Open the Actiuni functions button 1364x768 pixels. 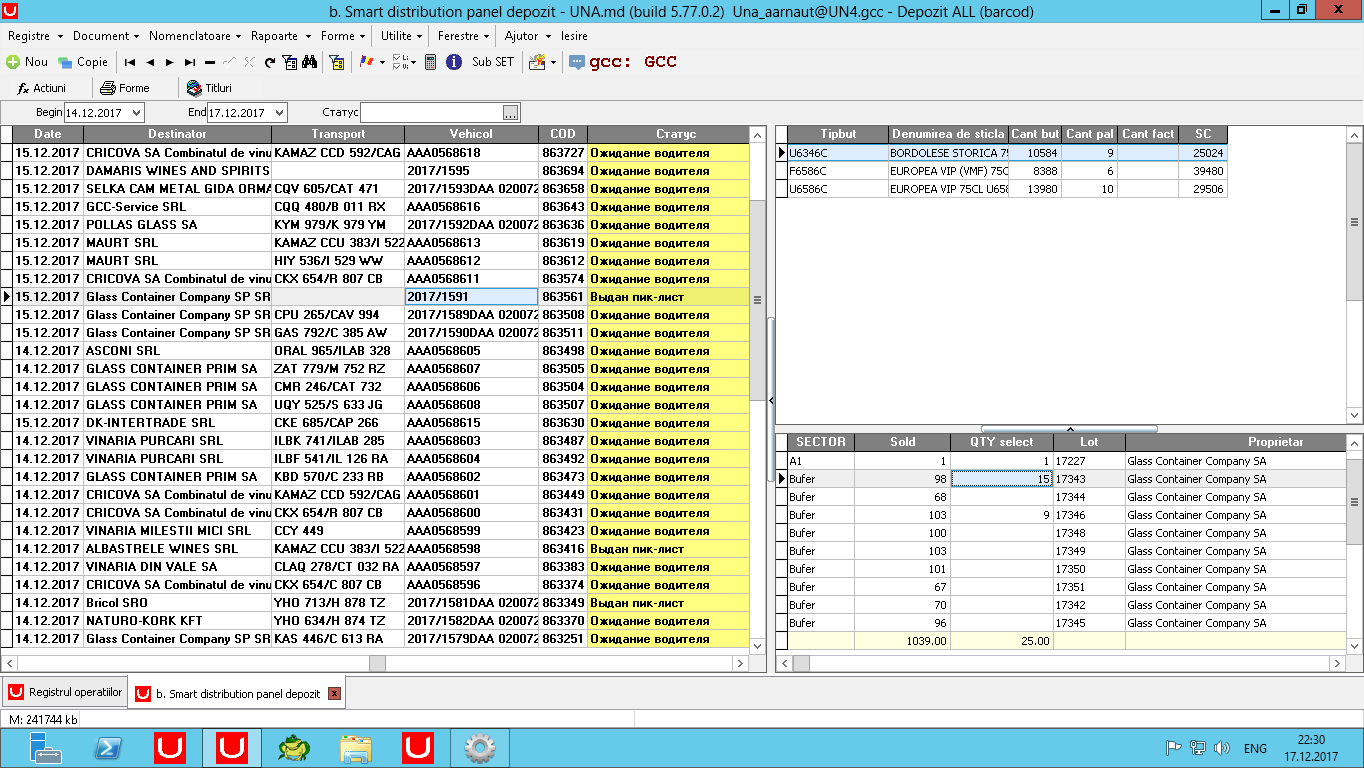(42, 88)
